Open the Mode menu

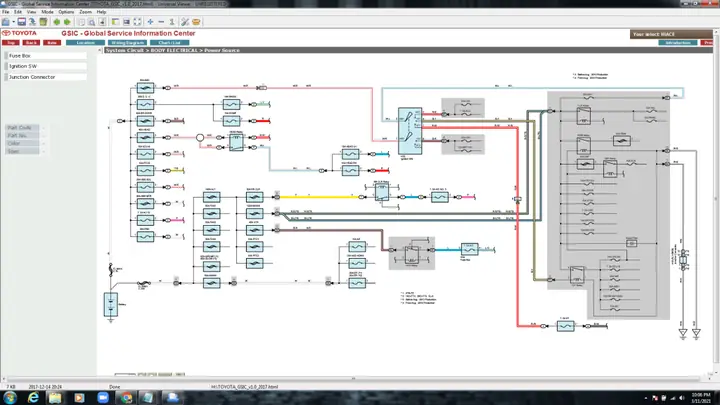[x=47, y=12]
